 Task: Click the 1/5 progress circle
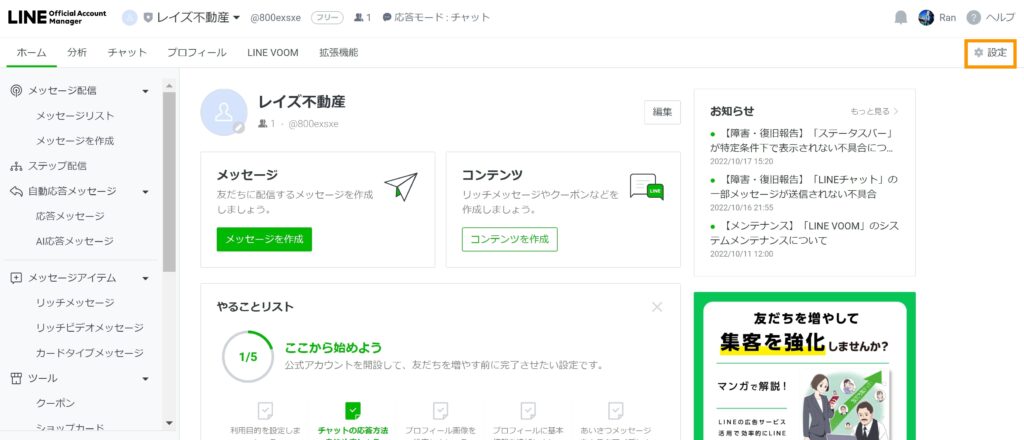tap(248, 357)
